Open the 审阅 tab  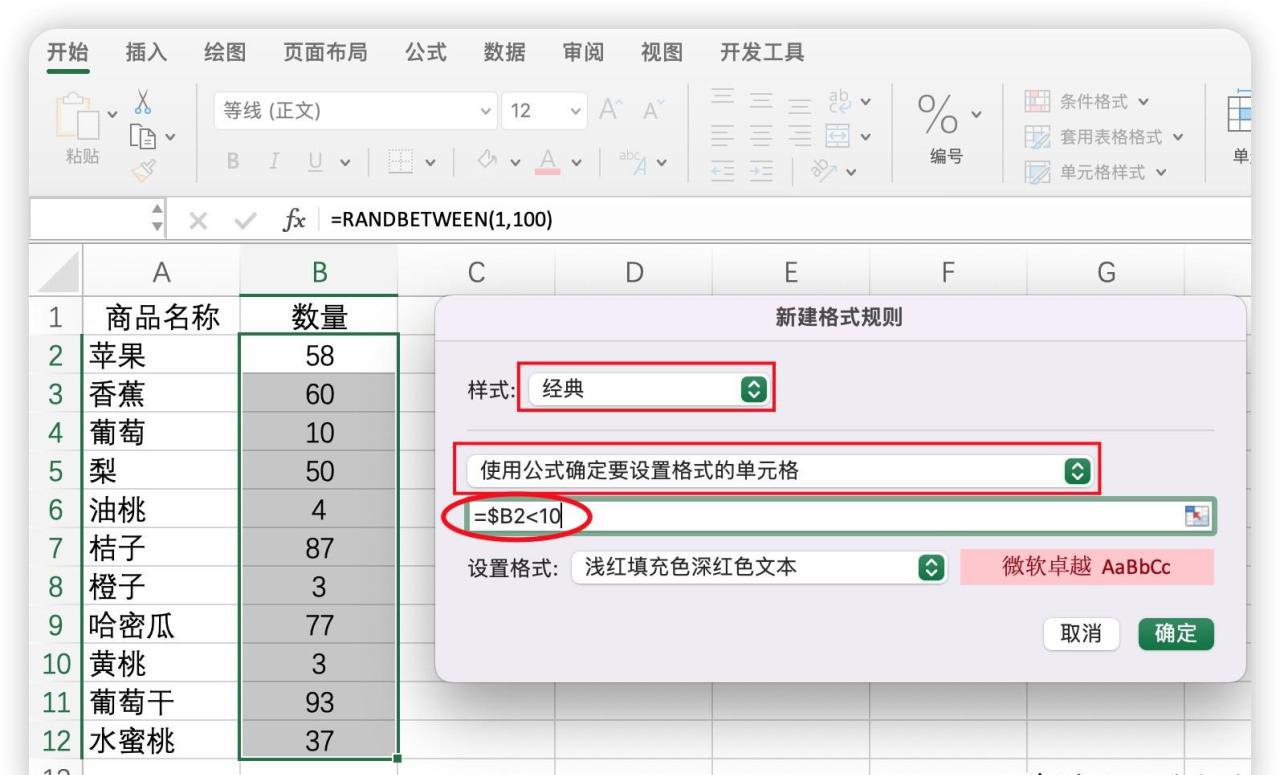582,52
